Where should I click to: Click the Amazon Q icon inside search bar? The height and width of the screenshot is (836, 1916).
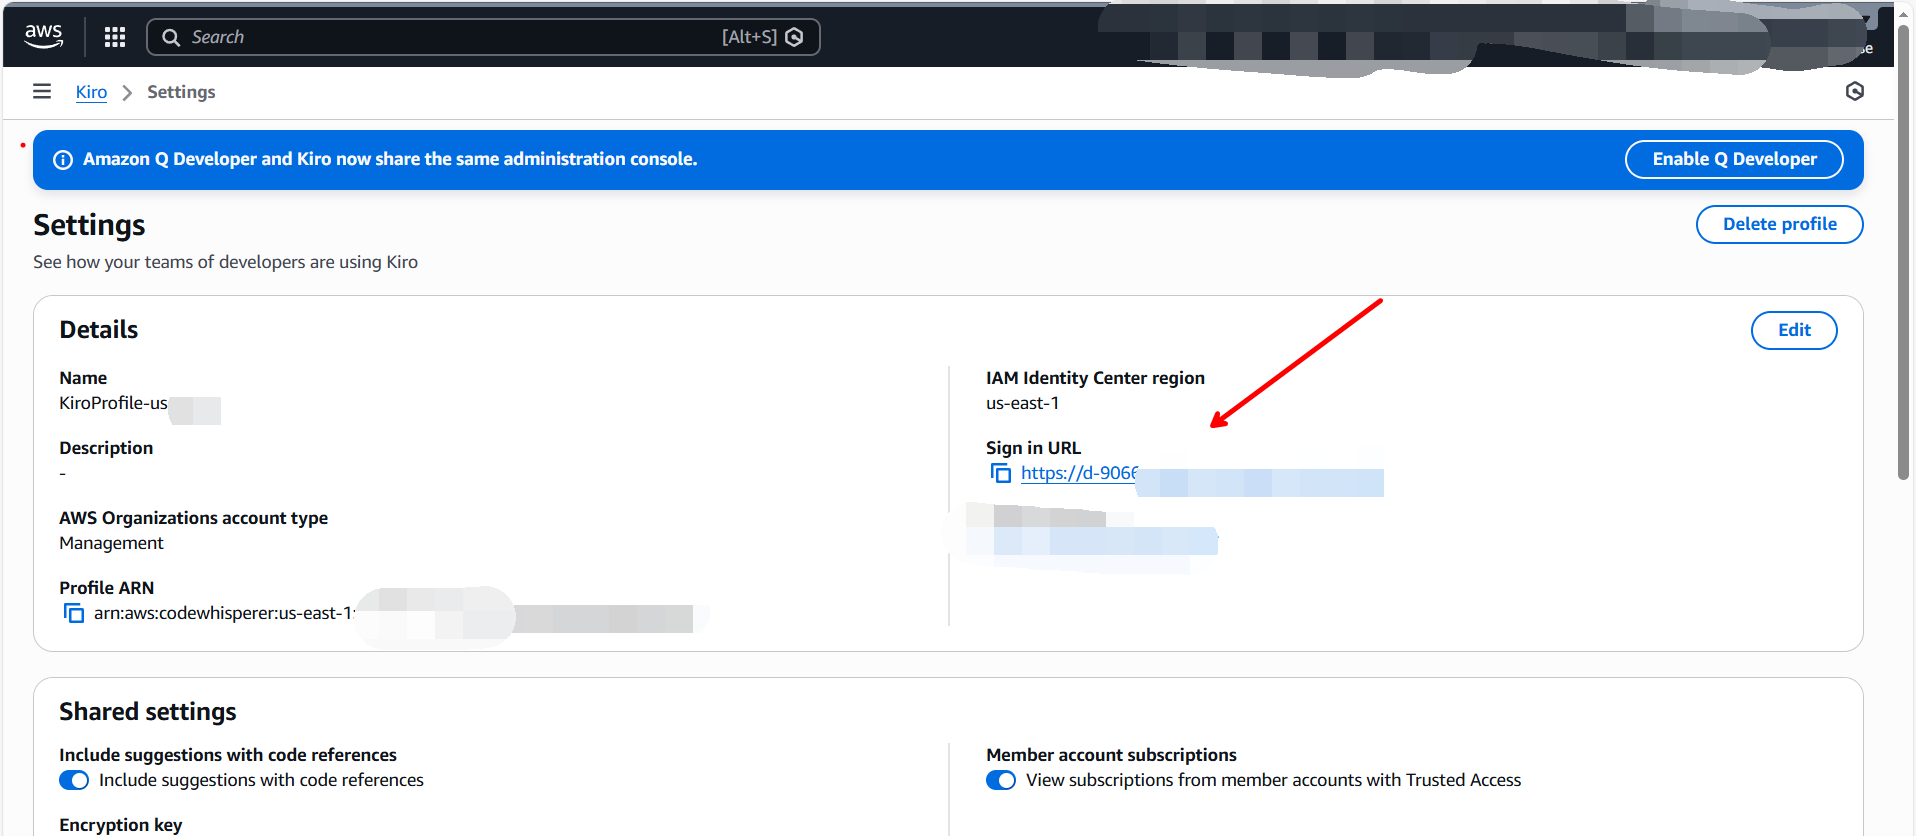(794, 37)
